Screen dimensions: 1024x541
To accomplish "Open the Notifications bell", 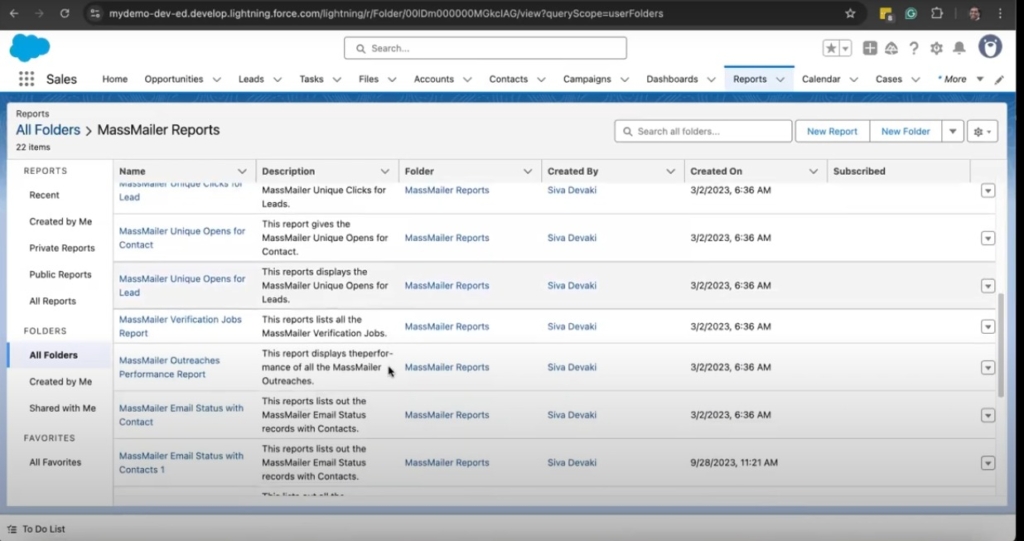I will [x=959, y=48].
